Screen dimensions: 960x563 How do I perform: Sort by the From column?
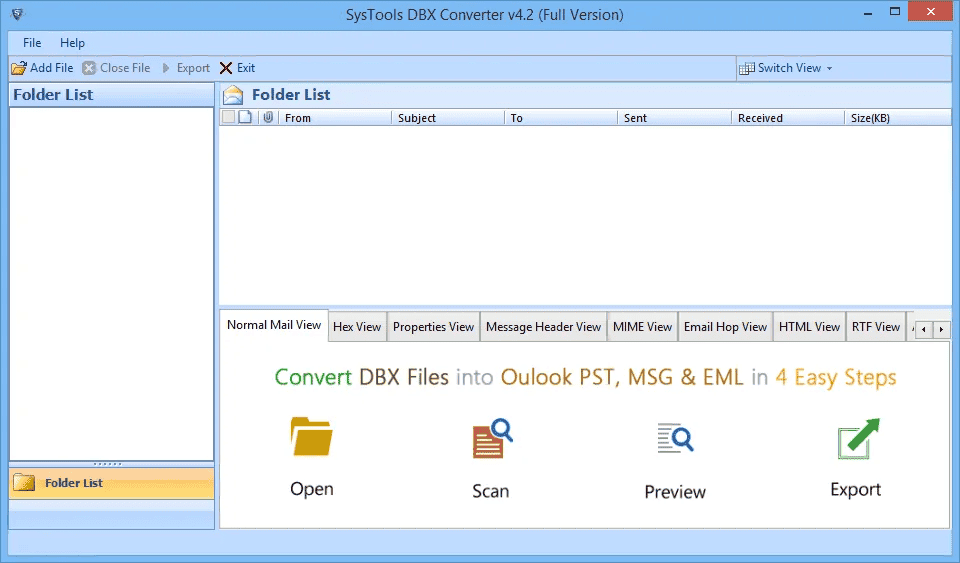click(x=335, y=117)
